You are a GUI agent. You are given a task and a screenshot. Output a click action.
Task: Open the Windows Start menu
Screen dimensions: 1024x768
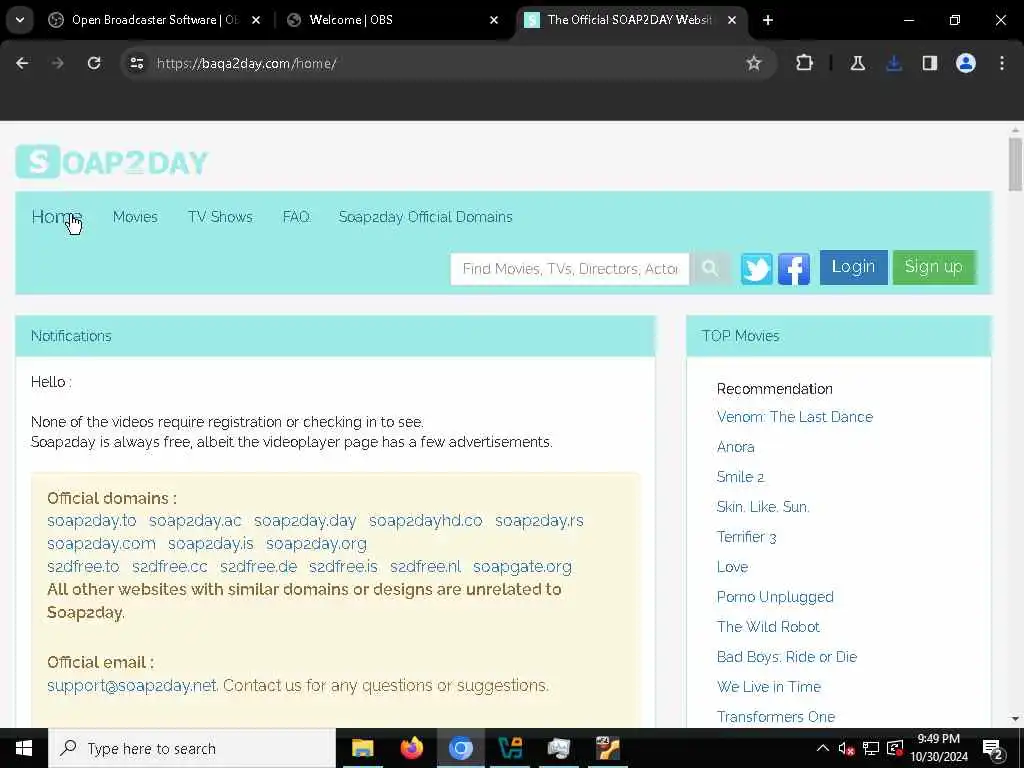click(24, 748)
